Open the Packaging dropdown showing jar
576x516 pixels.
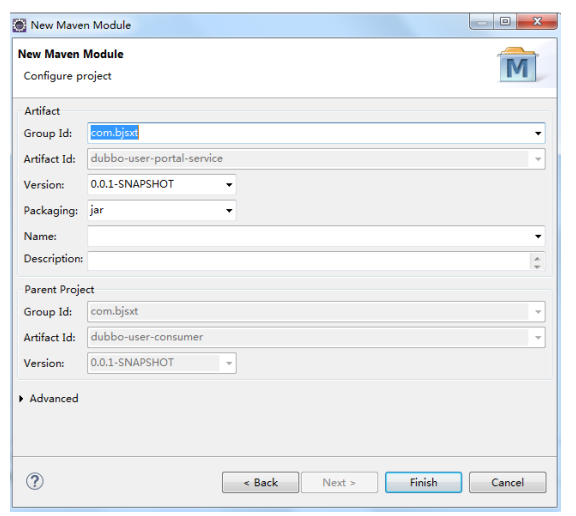coord(229,210)
